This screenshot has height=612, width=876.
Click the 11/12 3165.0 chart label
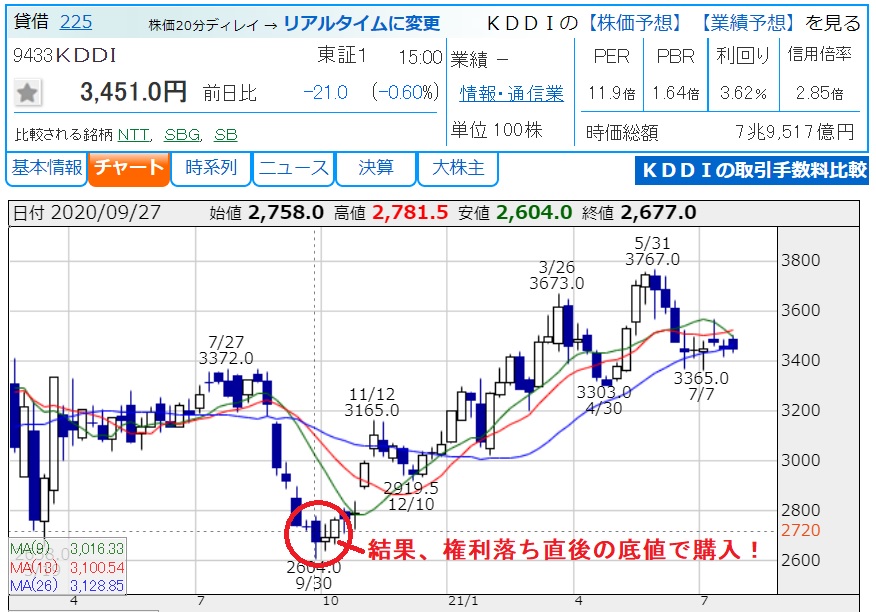[372, 403]
